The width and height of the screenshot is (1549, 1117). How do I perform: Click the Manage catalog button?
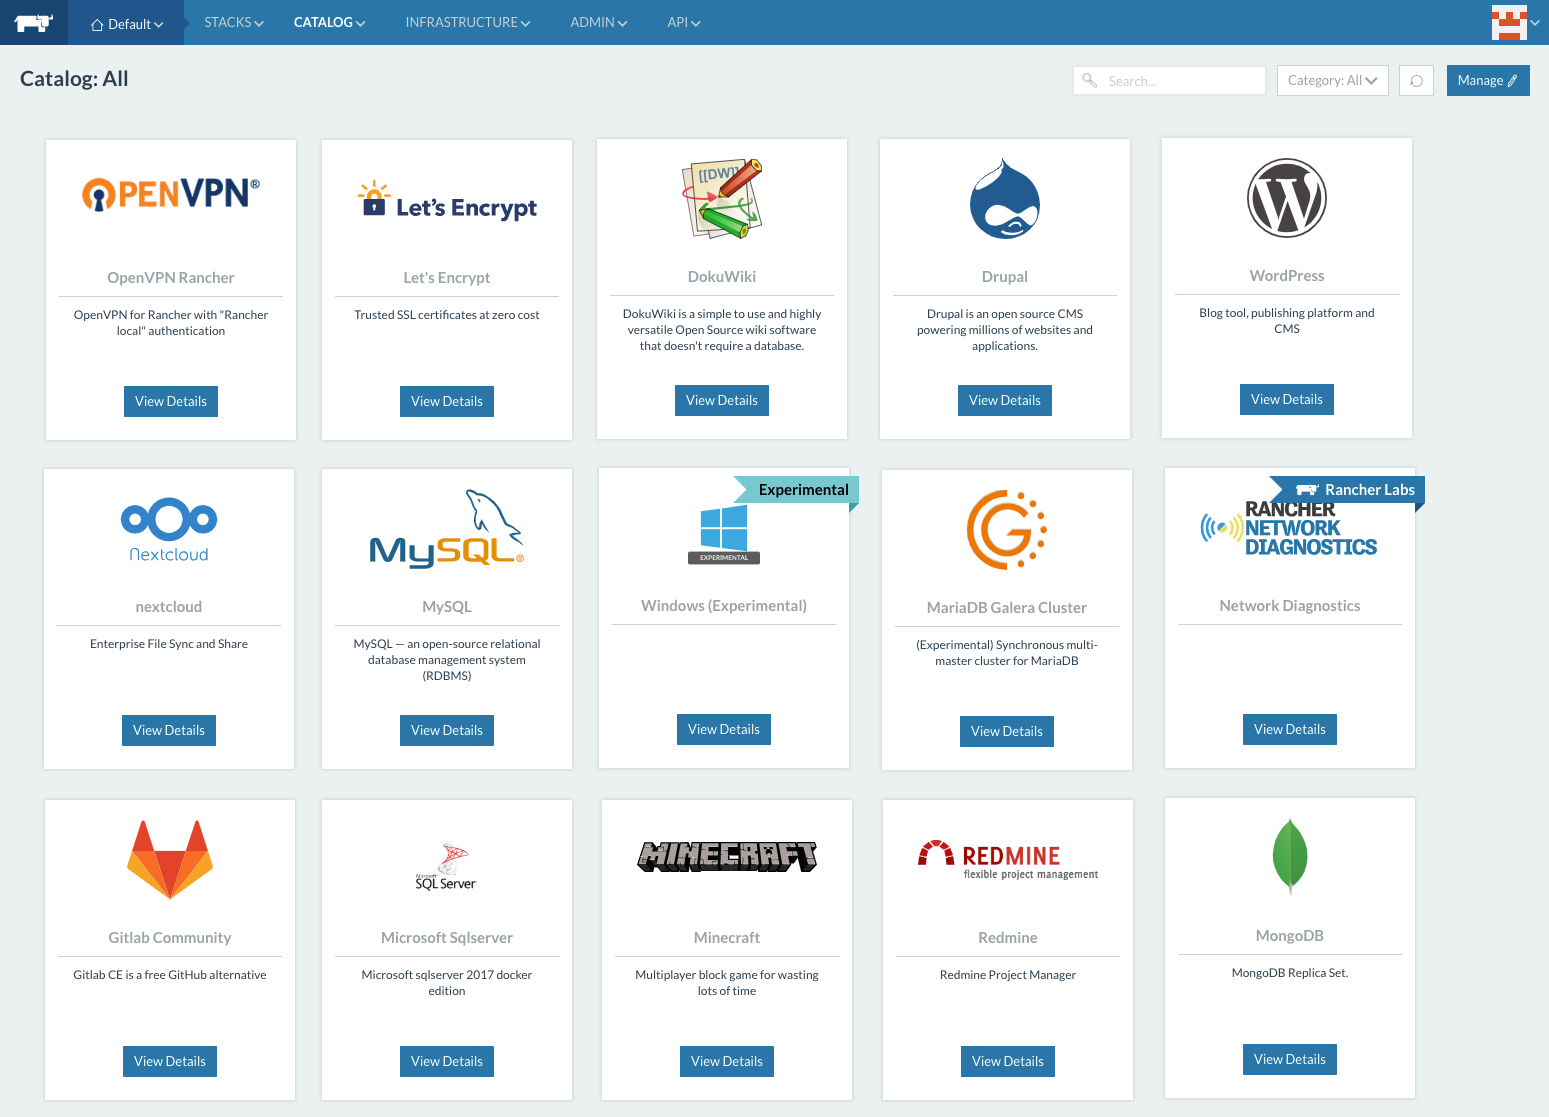click(x=1488, y=81)
